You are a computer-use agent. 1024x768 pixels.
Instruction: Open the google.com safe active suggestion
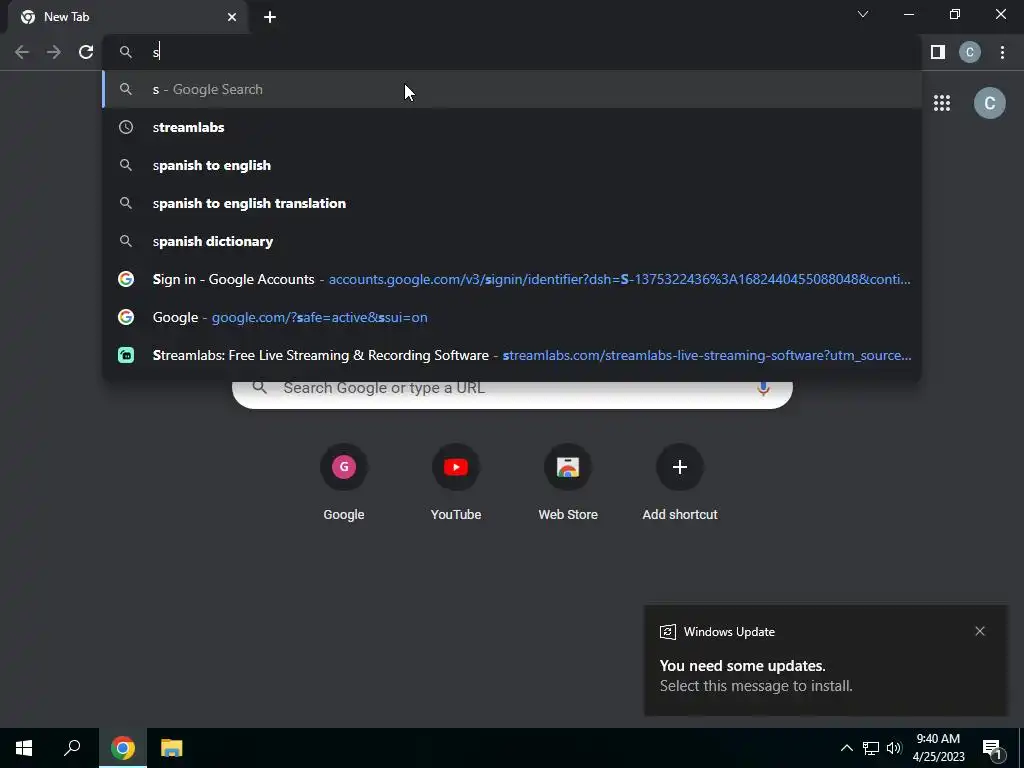(512, 317)
